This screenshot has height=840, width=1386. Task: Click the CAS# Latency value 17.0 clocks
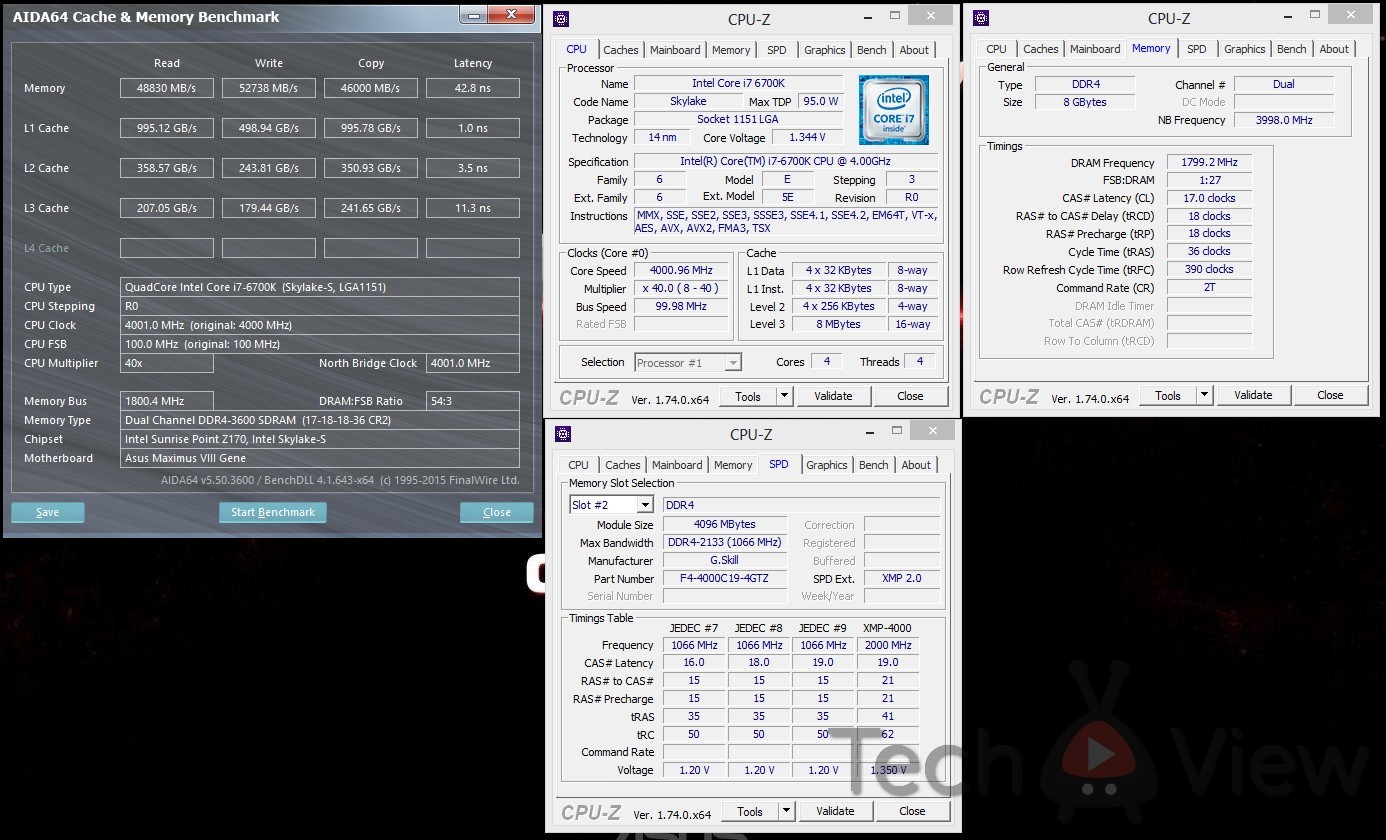click(1210, 198)
